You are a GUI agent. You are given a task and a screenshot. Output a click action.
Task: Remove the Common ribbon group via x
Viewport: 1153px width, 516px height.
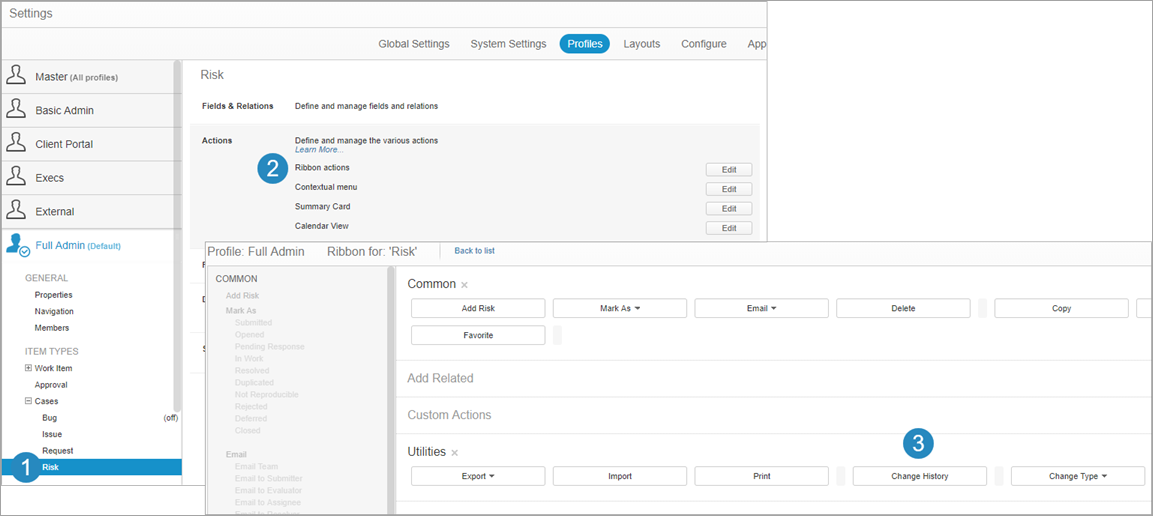coord(464,284)
